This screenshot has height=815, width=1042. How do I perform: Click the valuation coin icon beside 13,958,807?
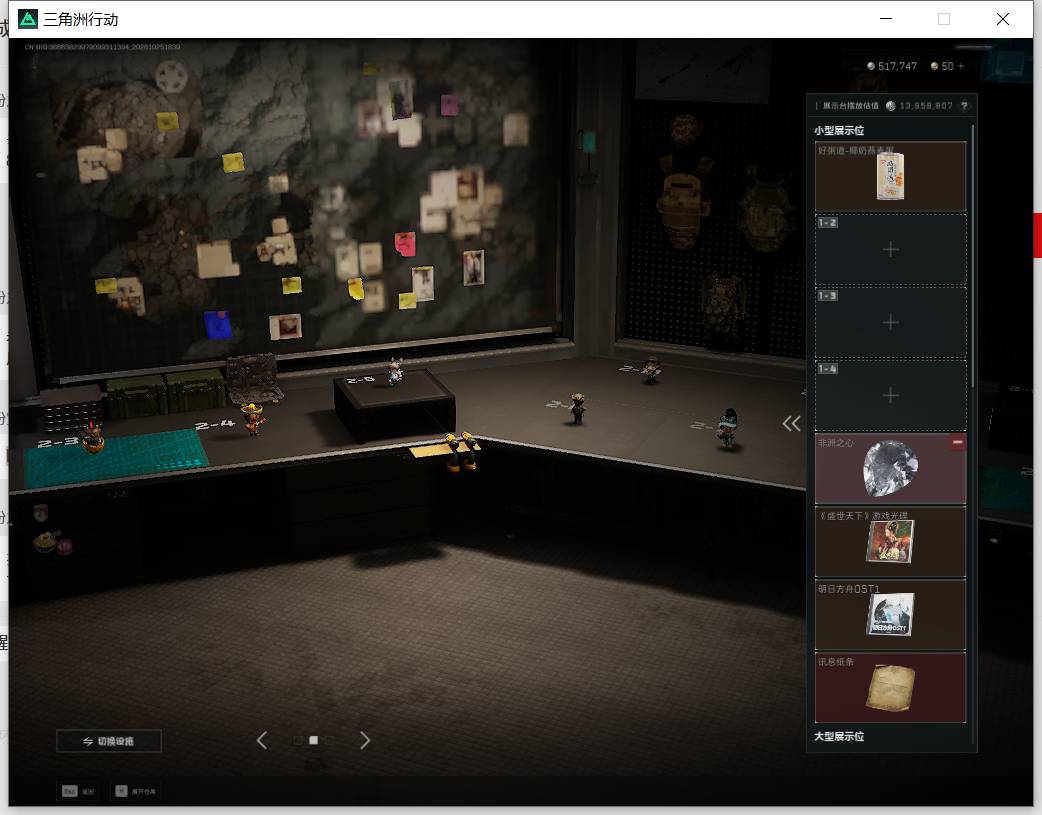890,106
